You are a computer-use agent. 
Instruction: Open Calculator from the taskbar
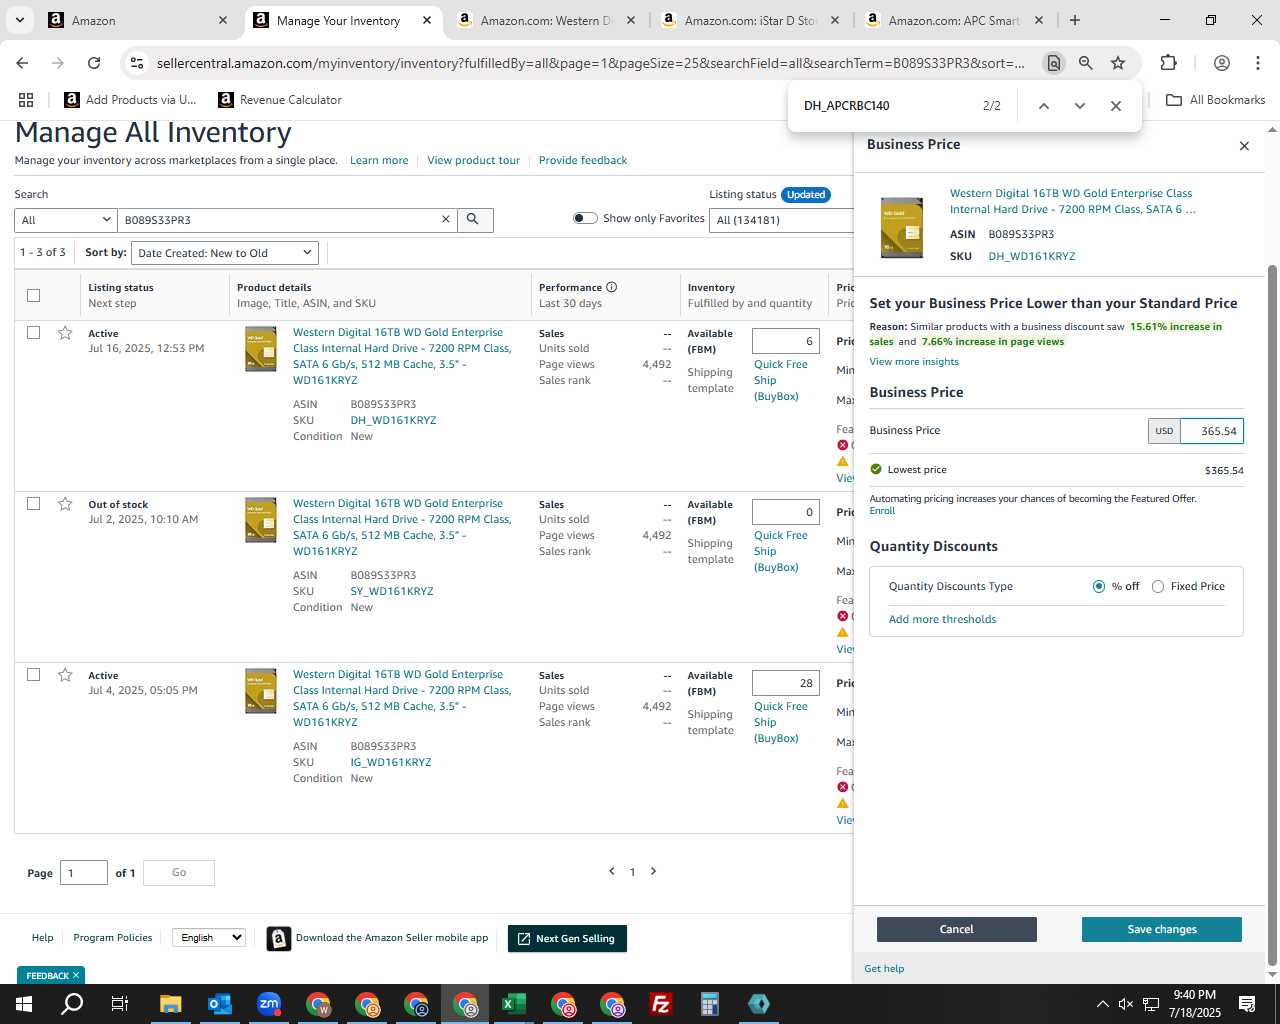point(710,1004)
